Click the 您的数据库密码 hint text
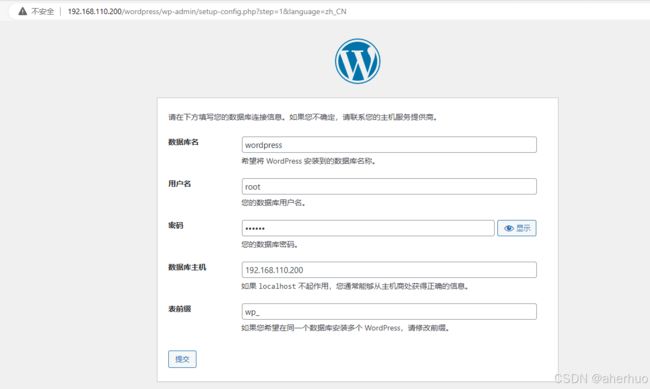This screenshot has height=389, width=650. click(x=270, y=244)
